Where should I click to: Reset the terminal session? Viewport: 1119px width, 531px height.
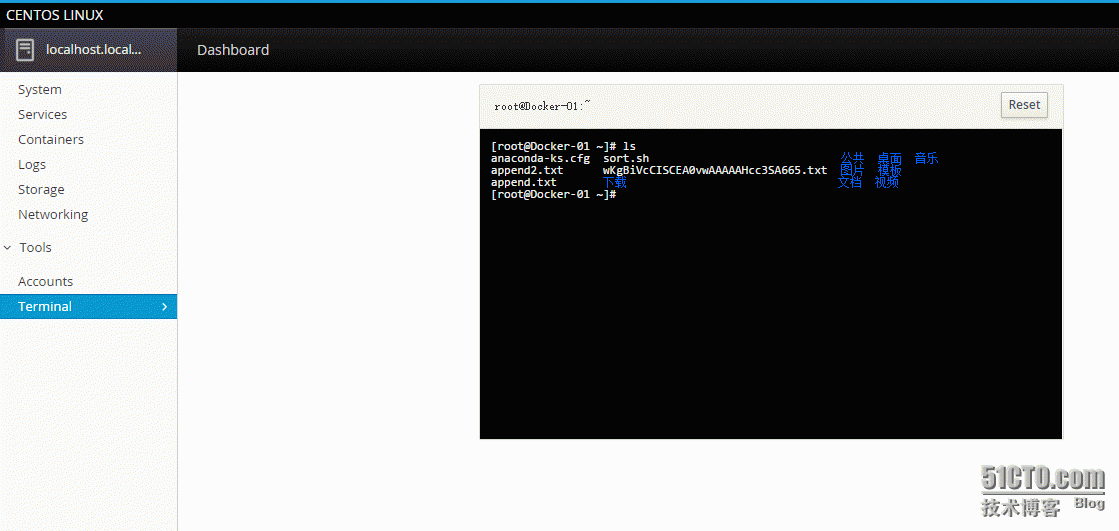tap(1024, 105)
